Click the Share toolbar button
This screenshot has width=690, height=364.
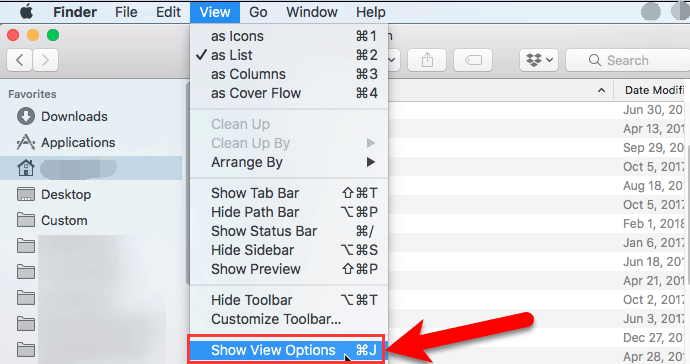(x=427, y=60)
